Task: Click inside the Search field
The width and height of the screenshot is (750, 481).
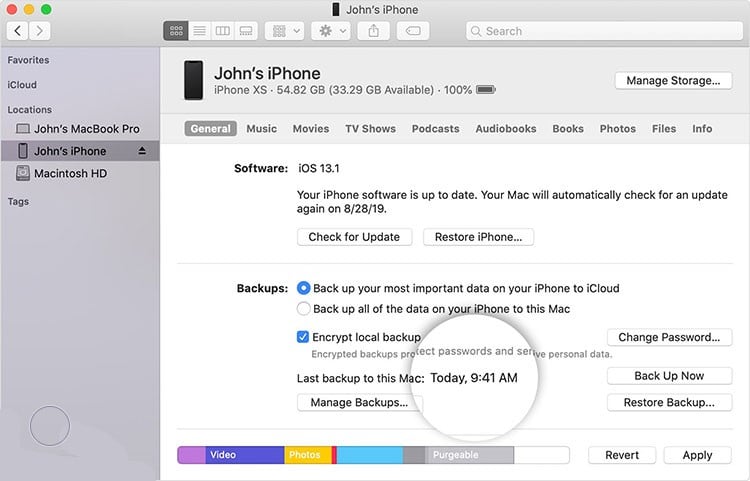Action: pos(604,31)
